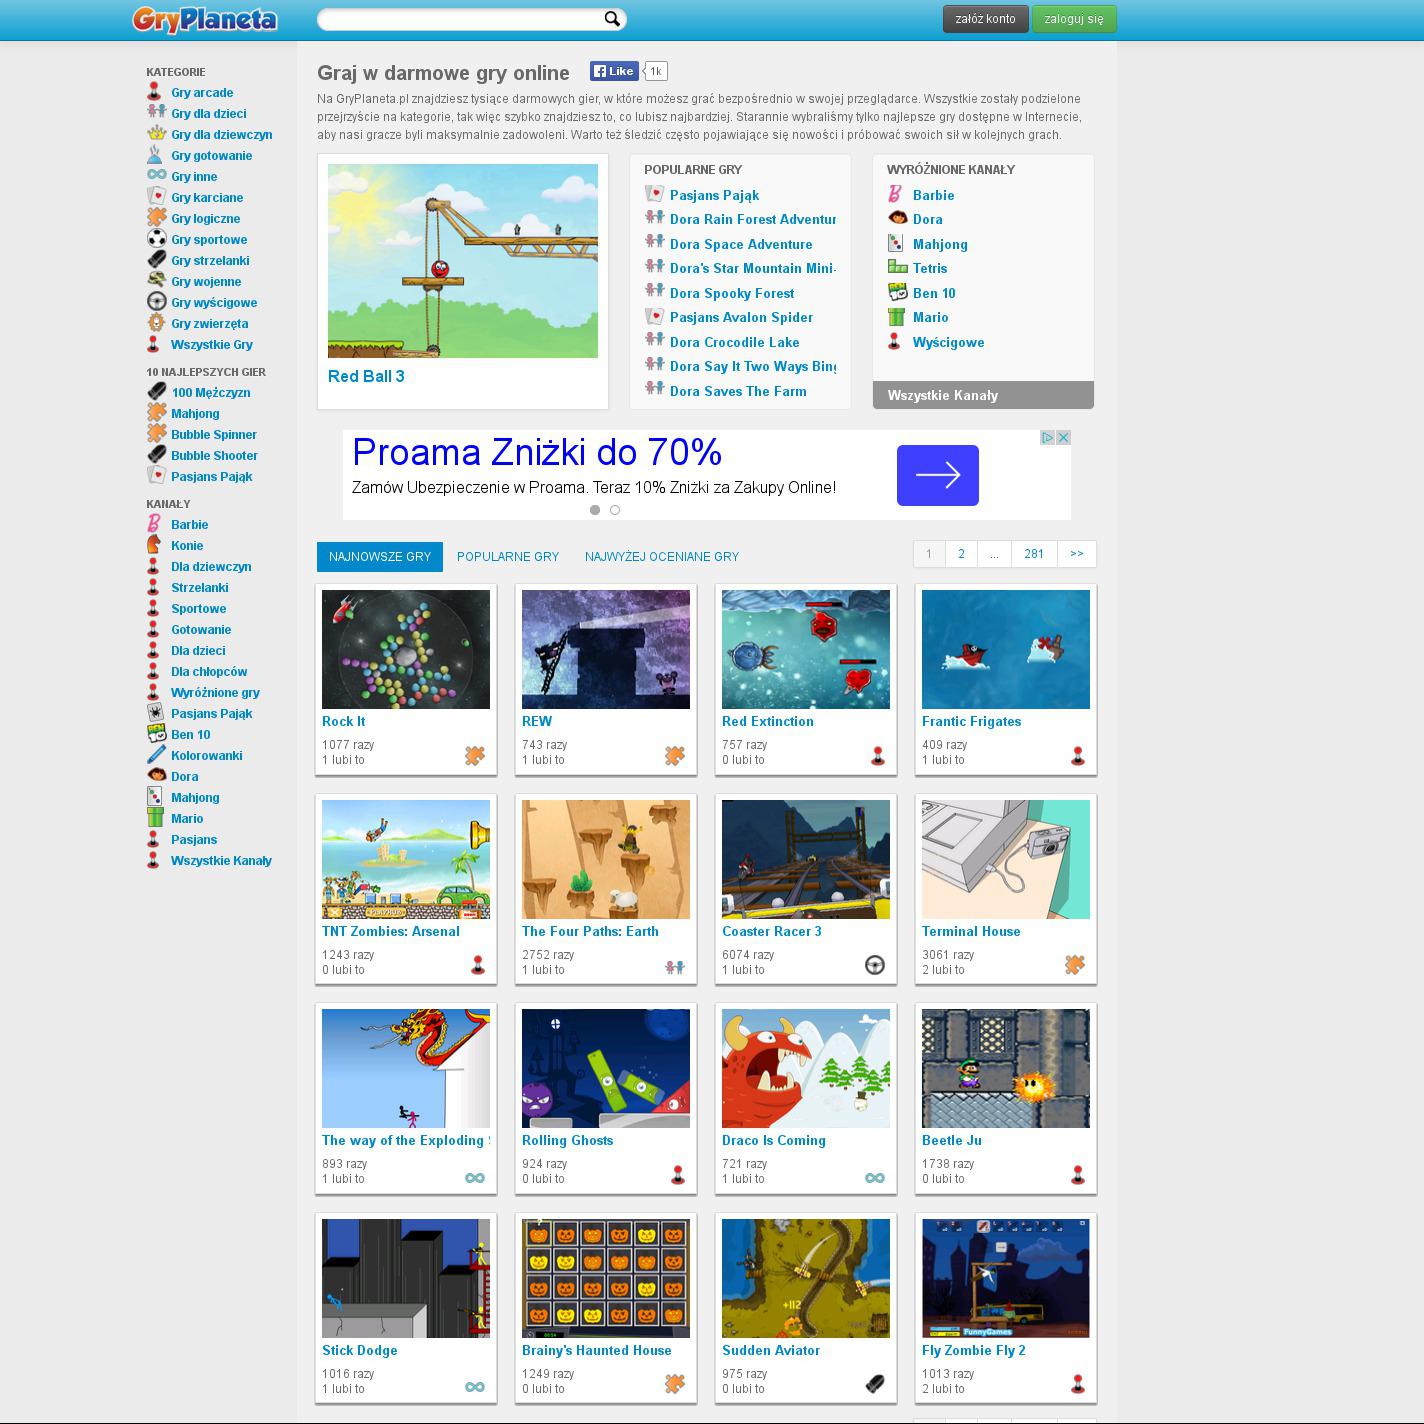Click the search magnifier icon
The width and height of the screenshot is (1424, 1424).
point(612,19)
